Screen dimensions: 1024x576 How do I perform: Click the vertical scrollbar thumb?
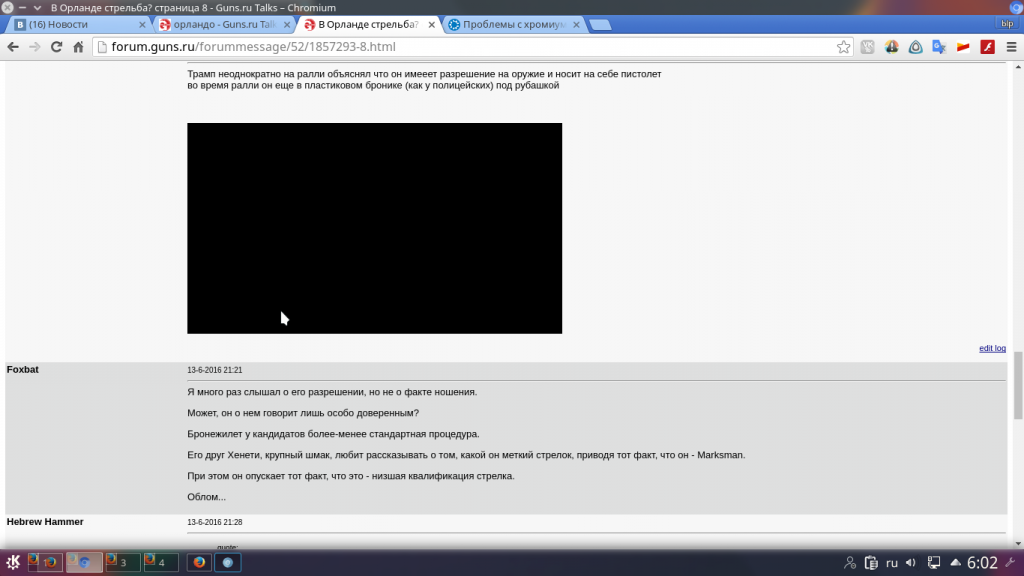pyautogui.click(x=1018, y=385)
